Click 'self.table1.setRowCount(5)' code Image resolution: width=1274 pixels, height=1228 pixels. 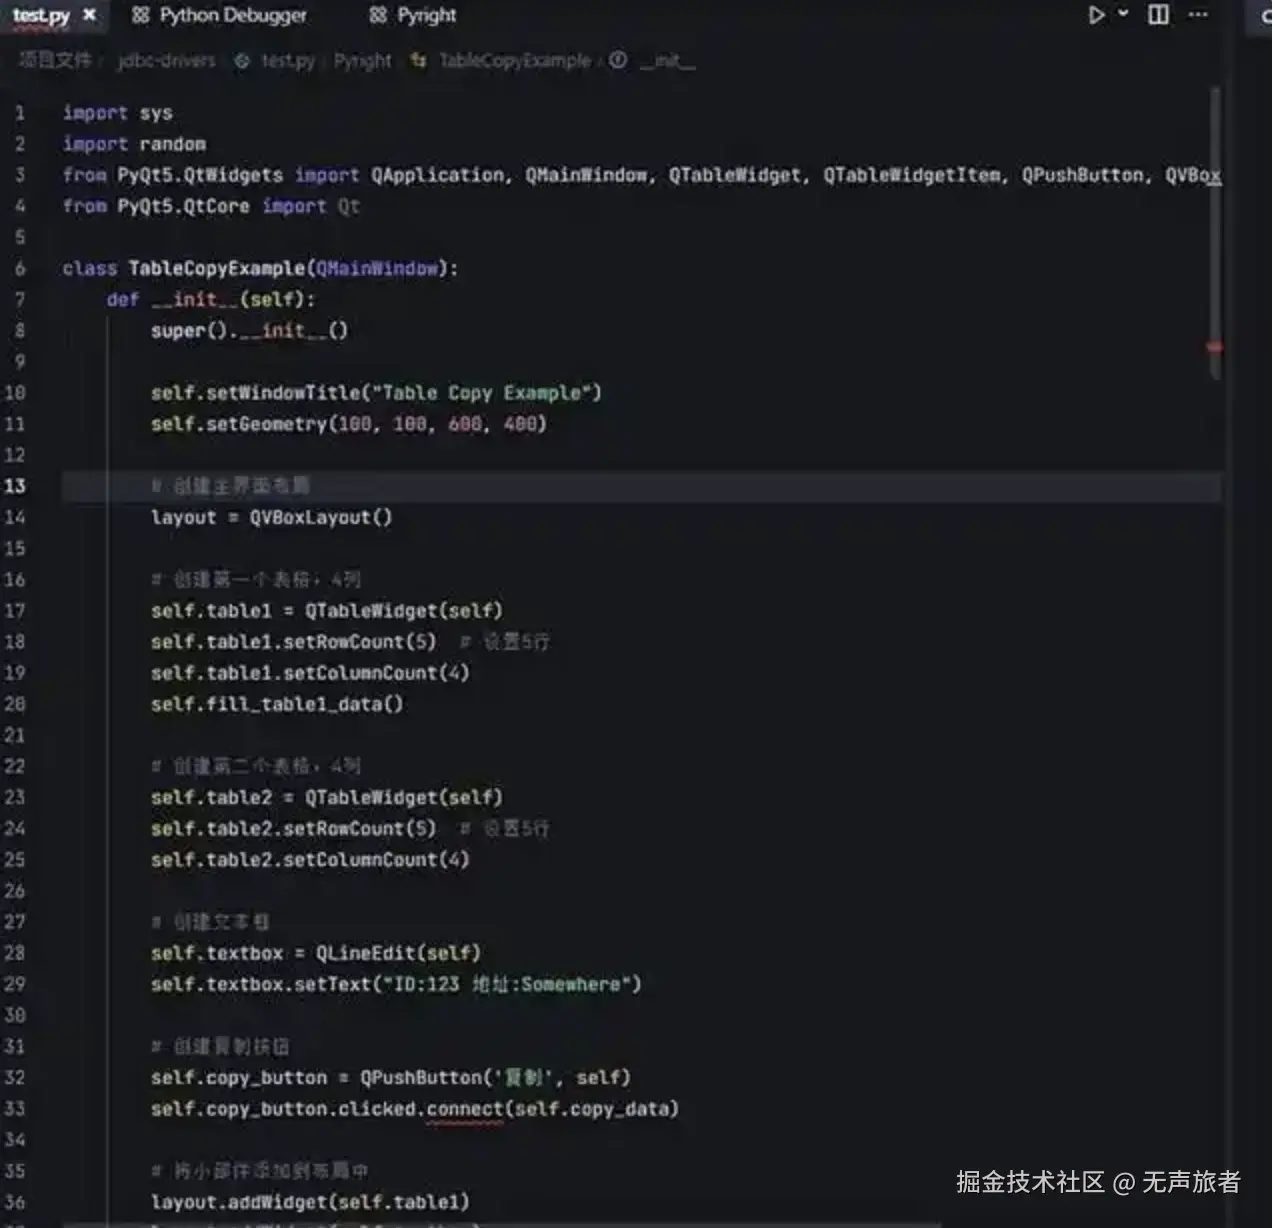point(294,641)
